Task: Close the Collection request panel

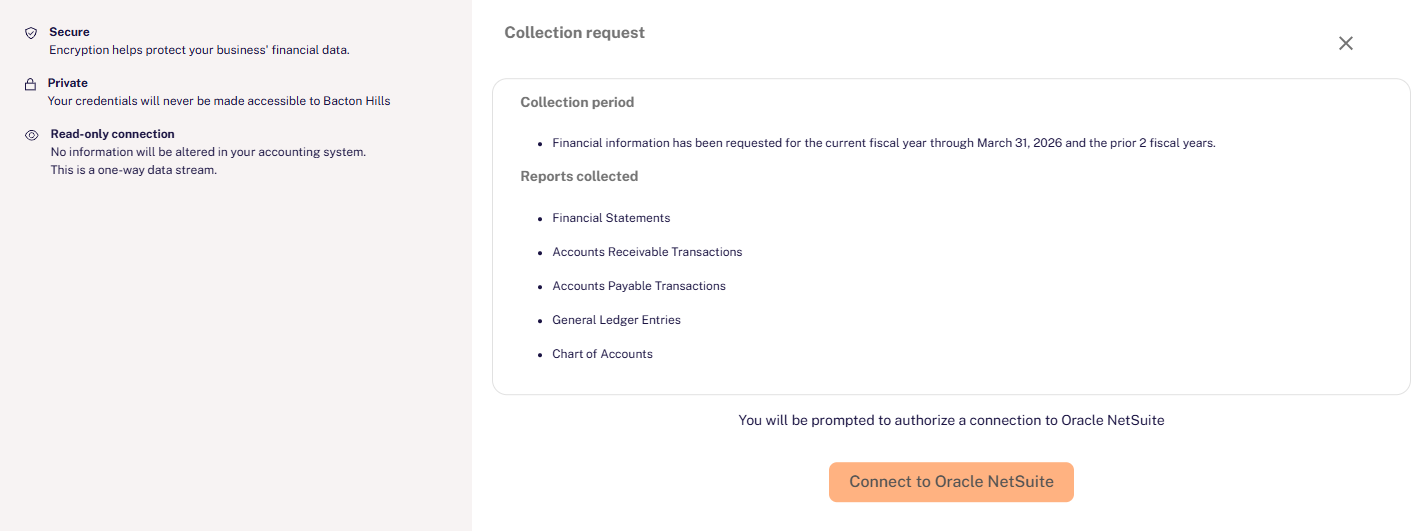Action: (x=1345, y=43)
